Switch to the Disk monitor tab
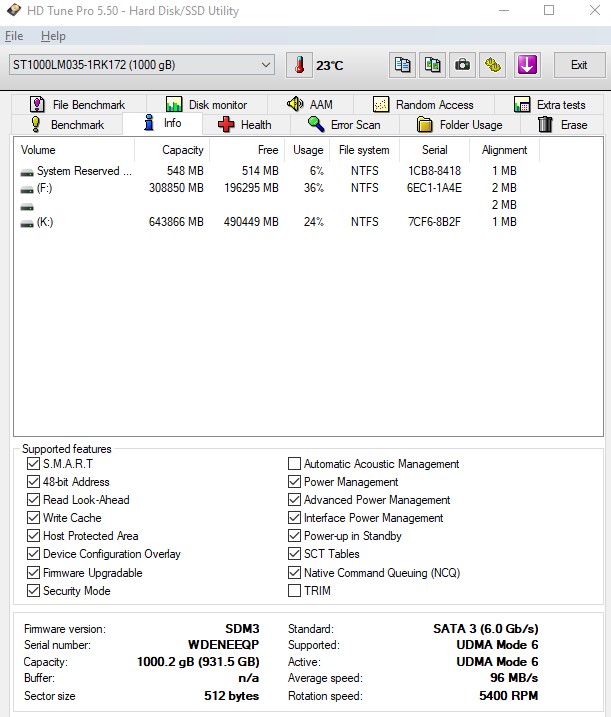Screen dimensions: 611x717 pyautogui.click(x=206, y=104)
